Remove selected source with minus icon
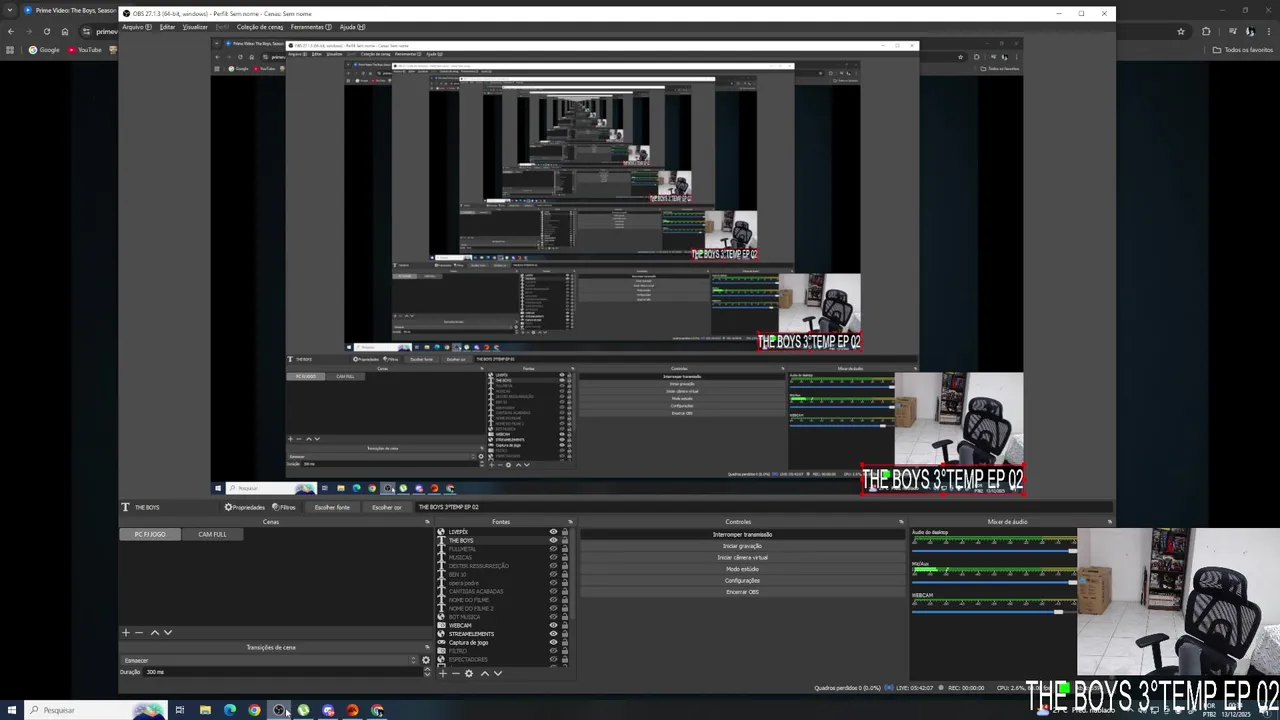Screen dimensions: 1280x720 click(455, 673)
